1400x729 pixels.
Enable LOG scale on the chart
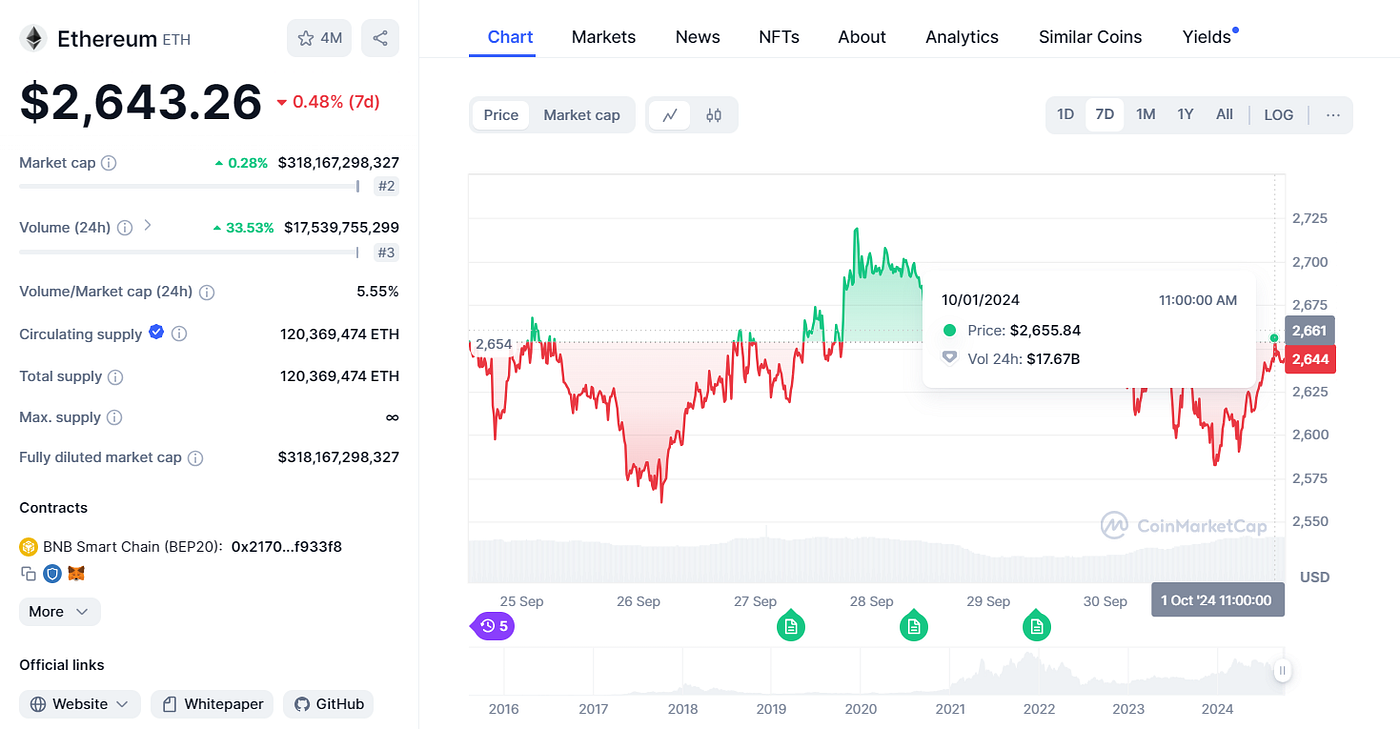(1278, 114)
